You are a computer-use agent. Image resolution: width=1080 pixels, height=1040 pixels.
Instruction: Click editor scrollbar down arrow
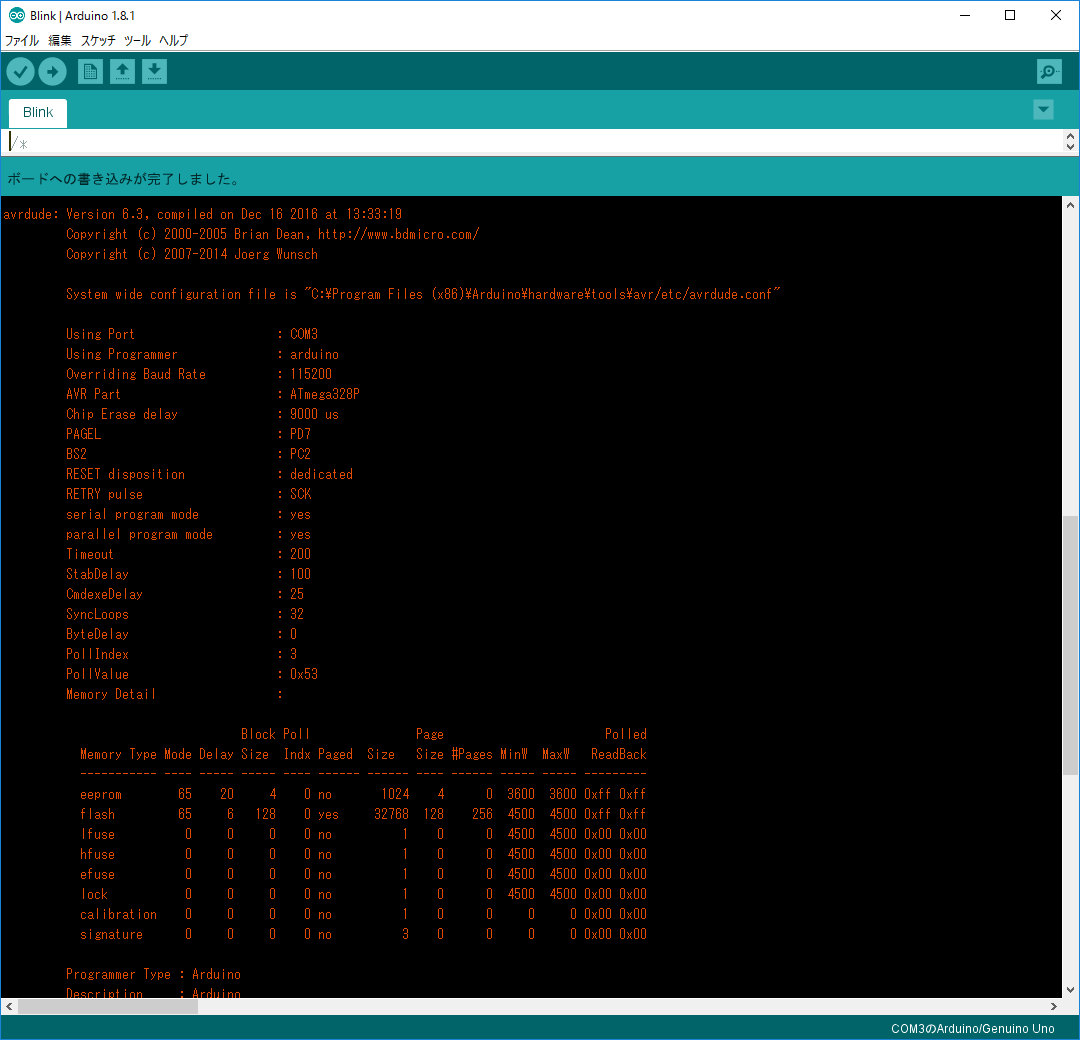(x=1070, y=147)
